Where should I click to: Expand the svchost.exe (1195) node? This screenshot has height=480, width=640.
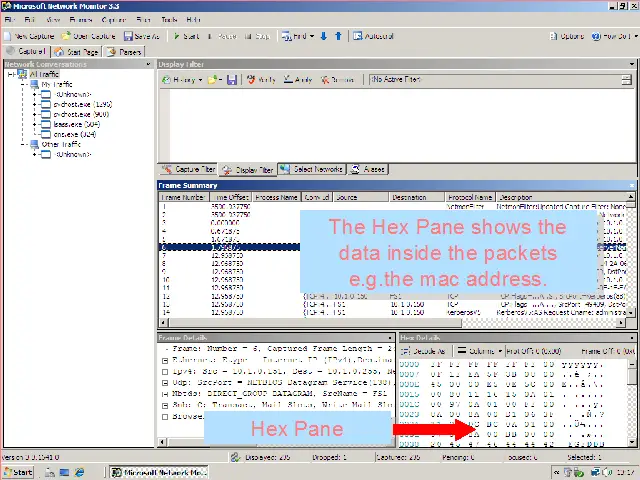pos(35,104)
